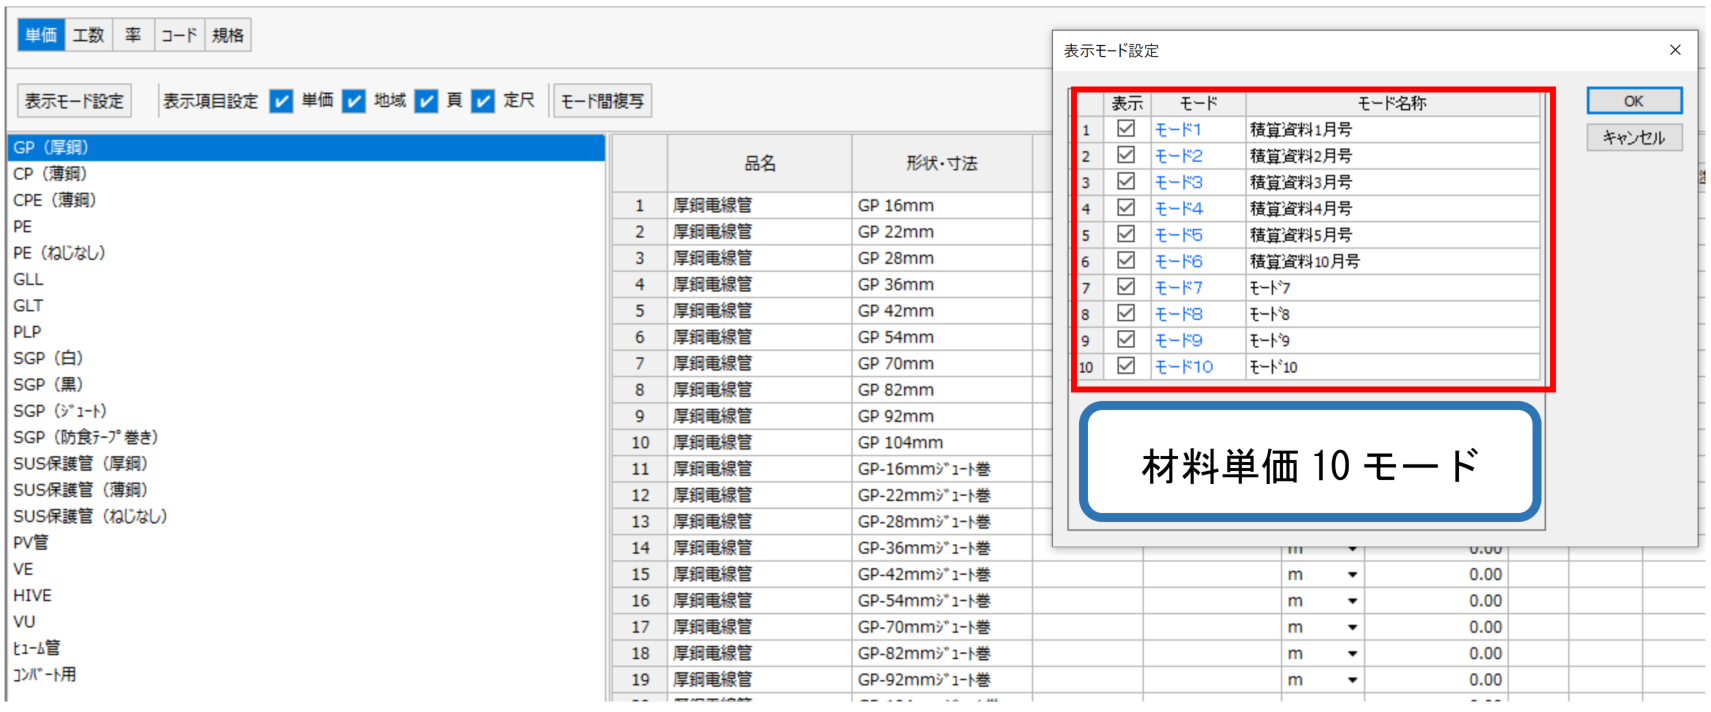The height and width of the screenshot is (712, 1711).
Task: Close the 表示モード設定 dialog
Action: pyautogui.click(x=1675, y=50)
